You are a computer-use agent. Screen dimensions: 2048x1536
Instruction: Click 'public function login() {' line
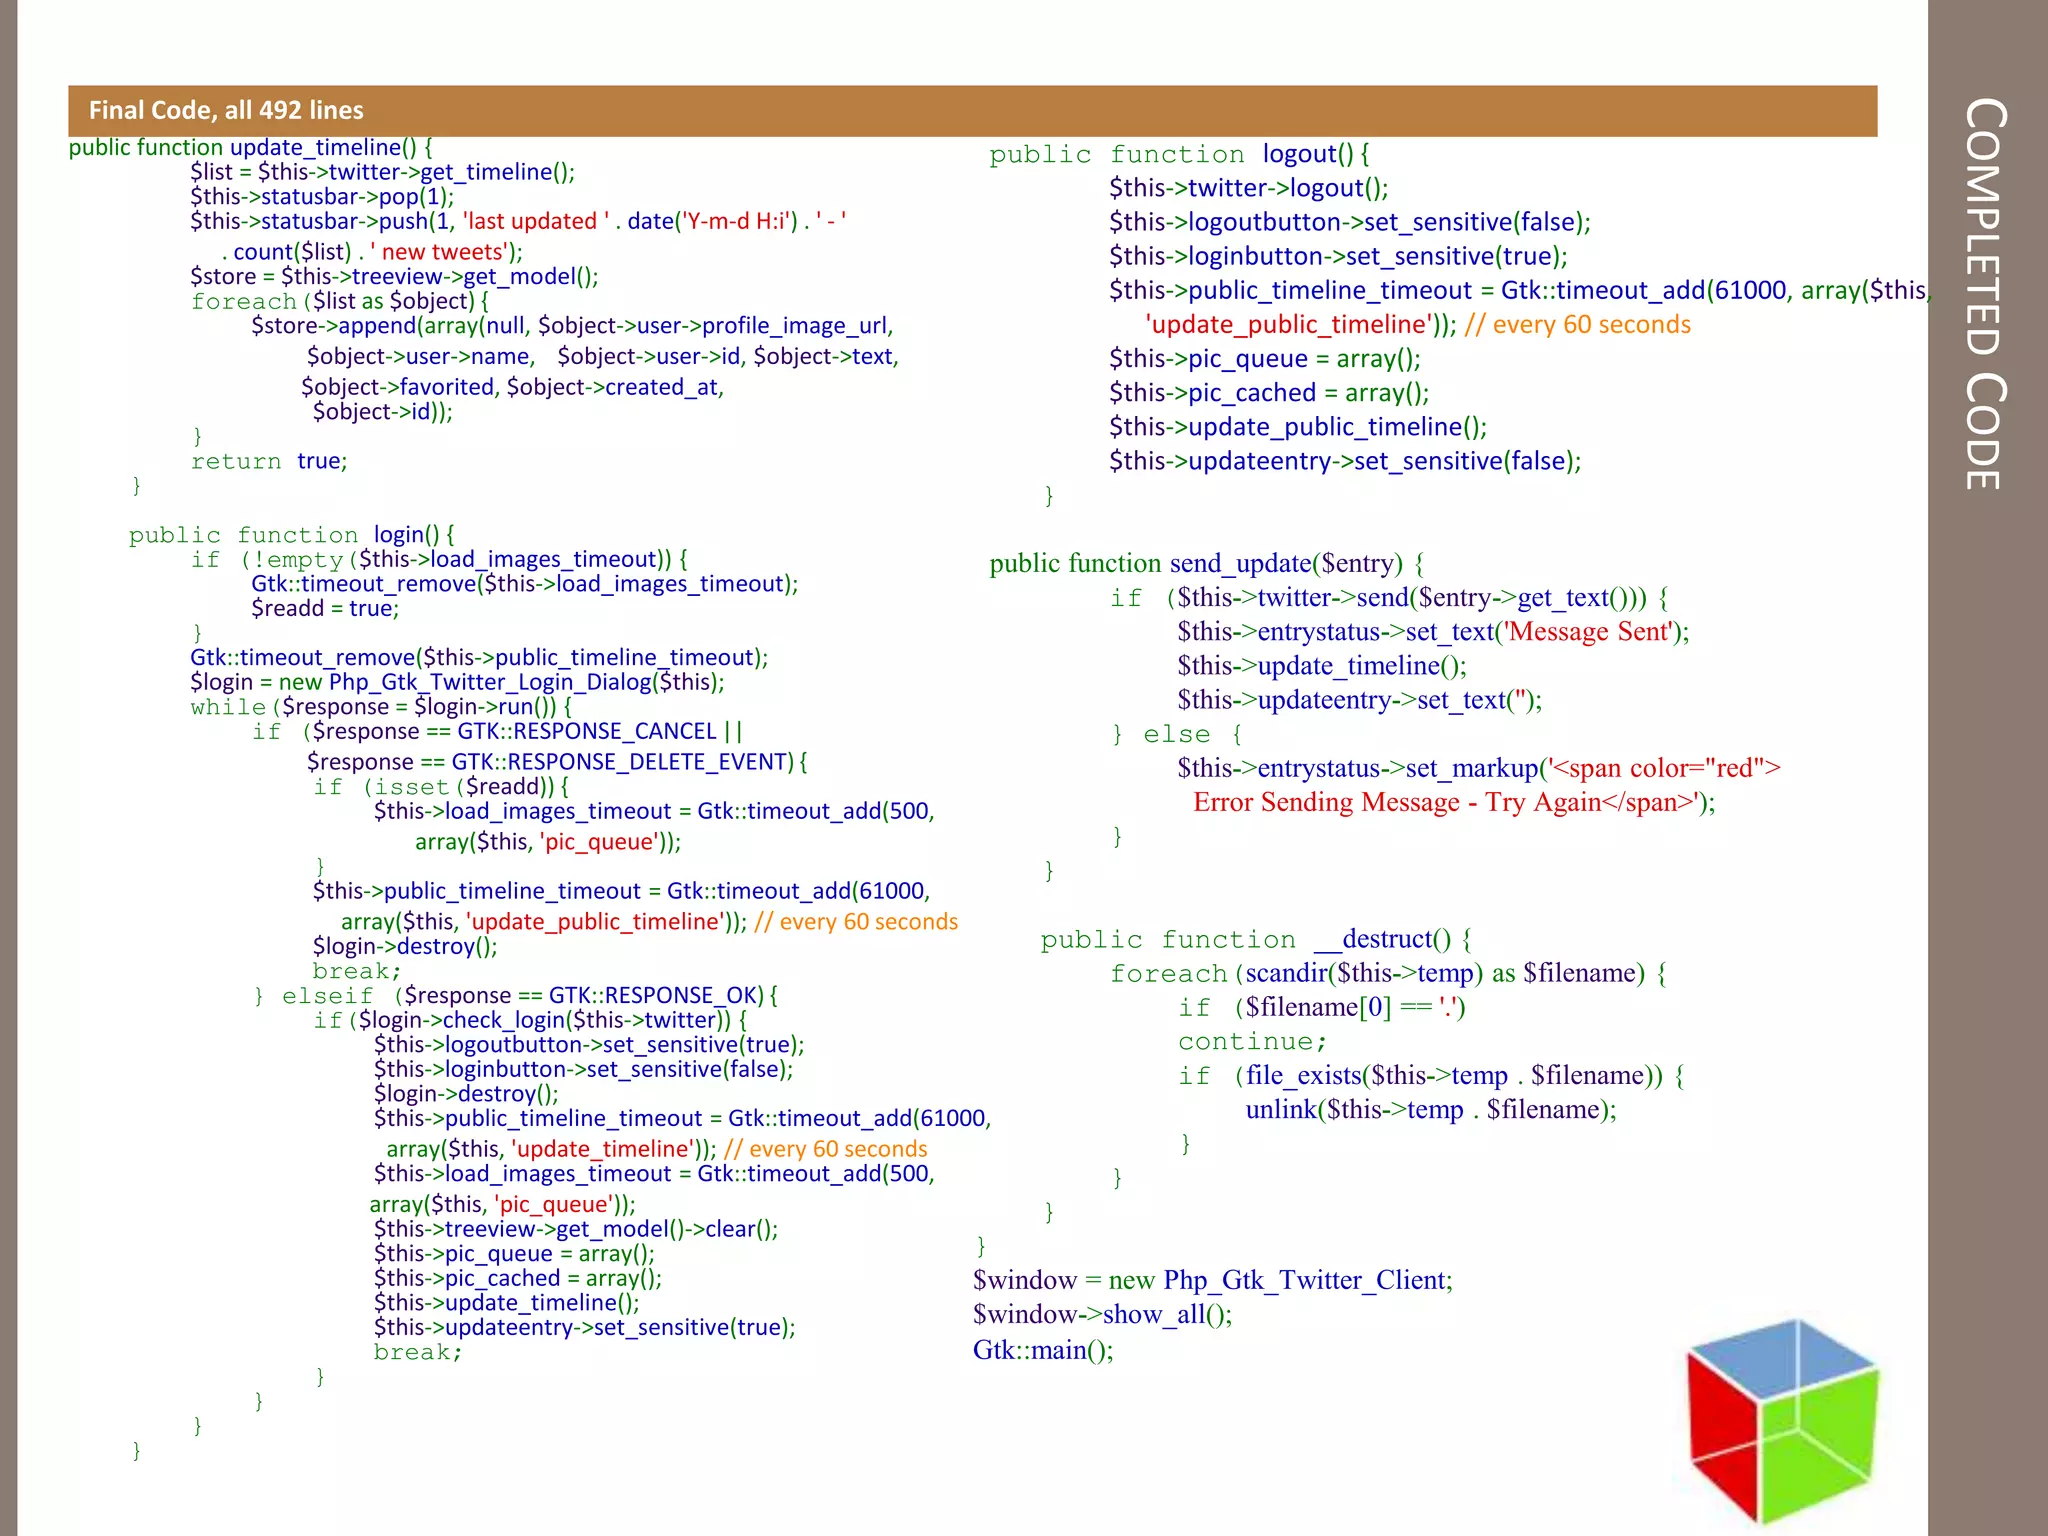[291, 535]
